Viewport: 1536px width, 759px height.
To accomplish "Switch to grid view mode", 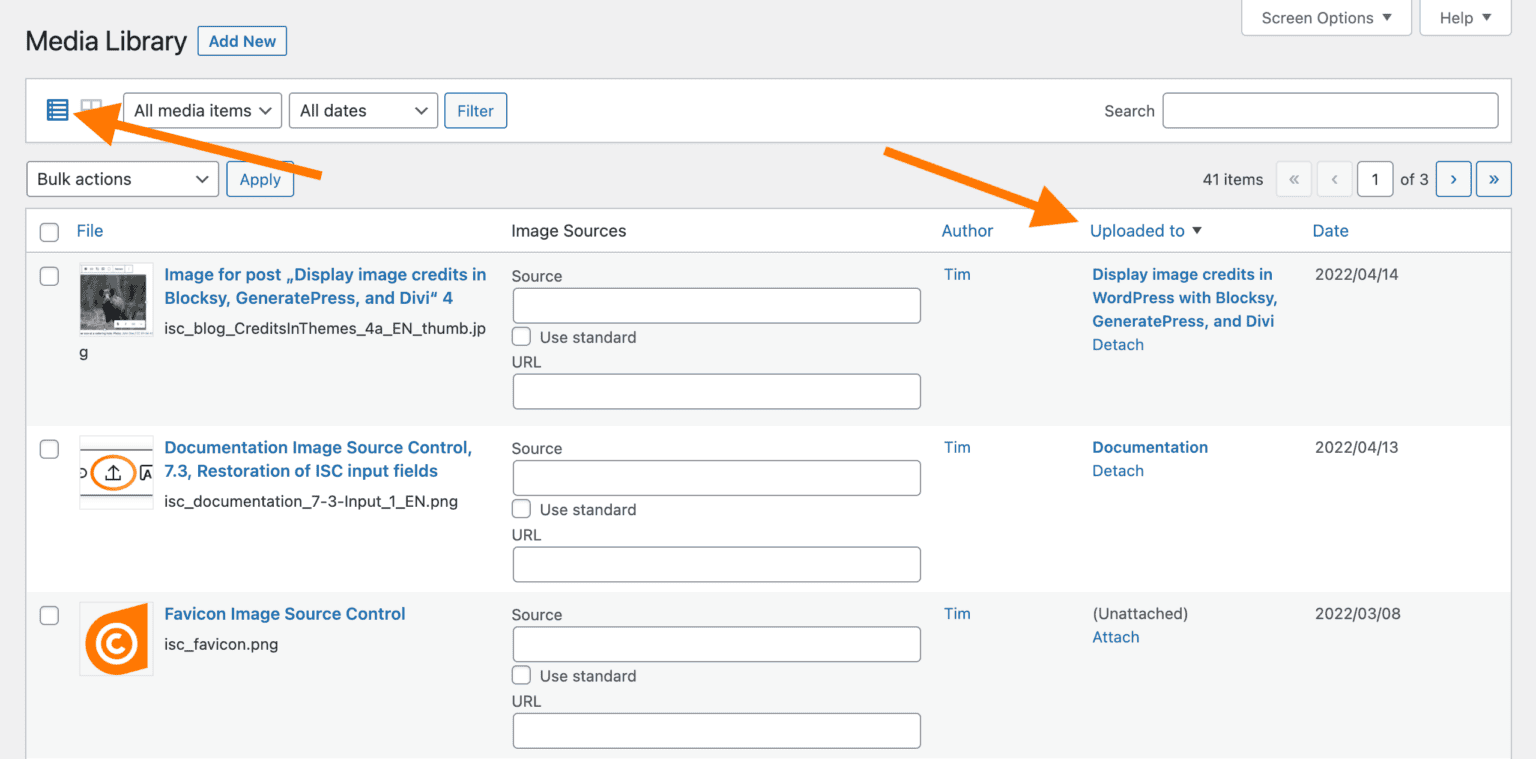I will pos(90,110).
